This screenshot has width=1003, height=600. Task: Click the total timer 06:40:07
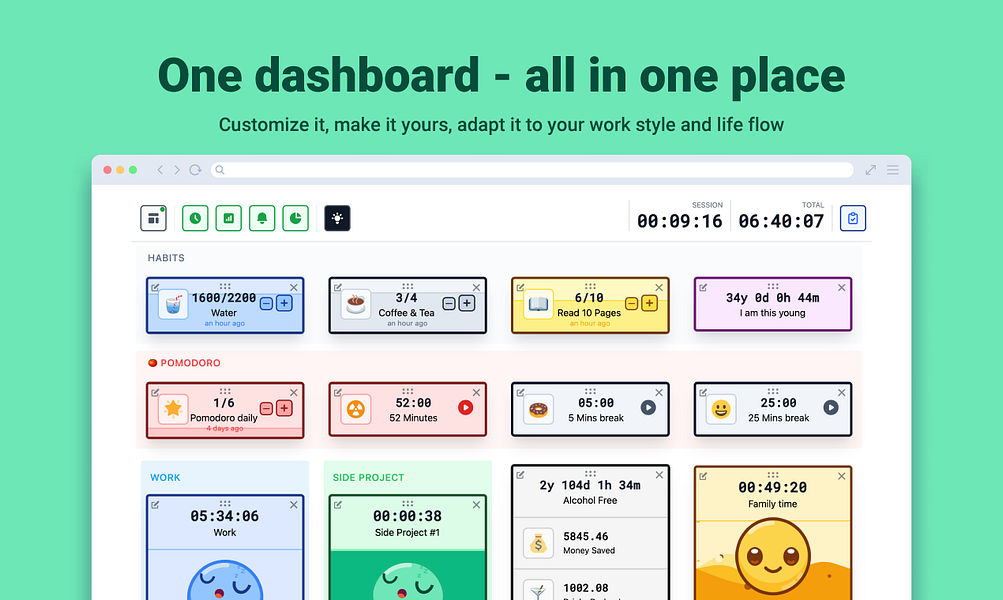click(781, 221)
